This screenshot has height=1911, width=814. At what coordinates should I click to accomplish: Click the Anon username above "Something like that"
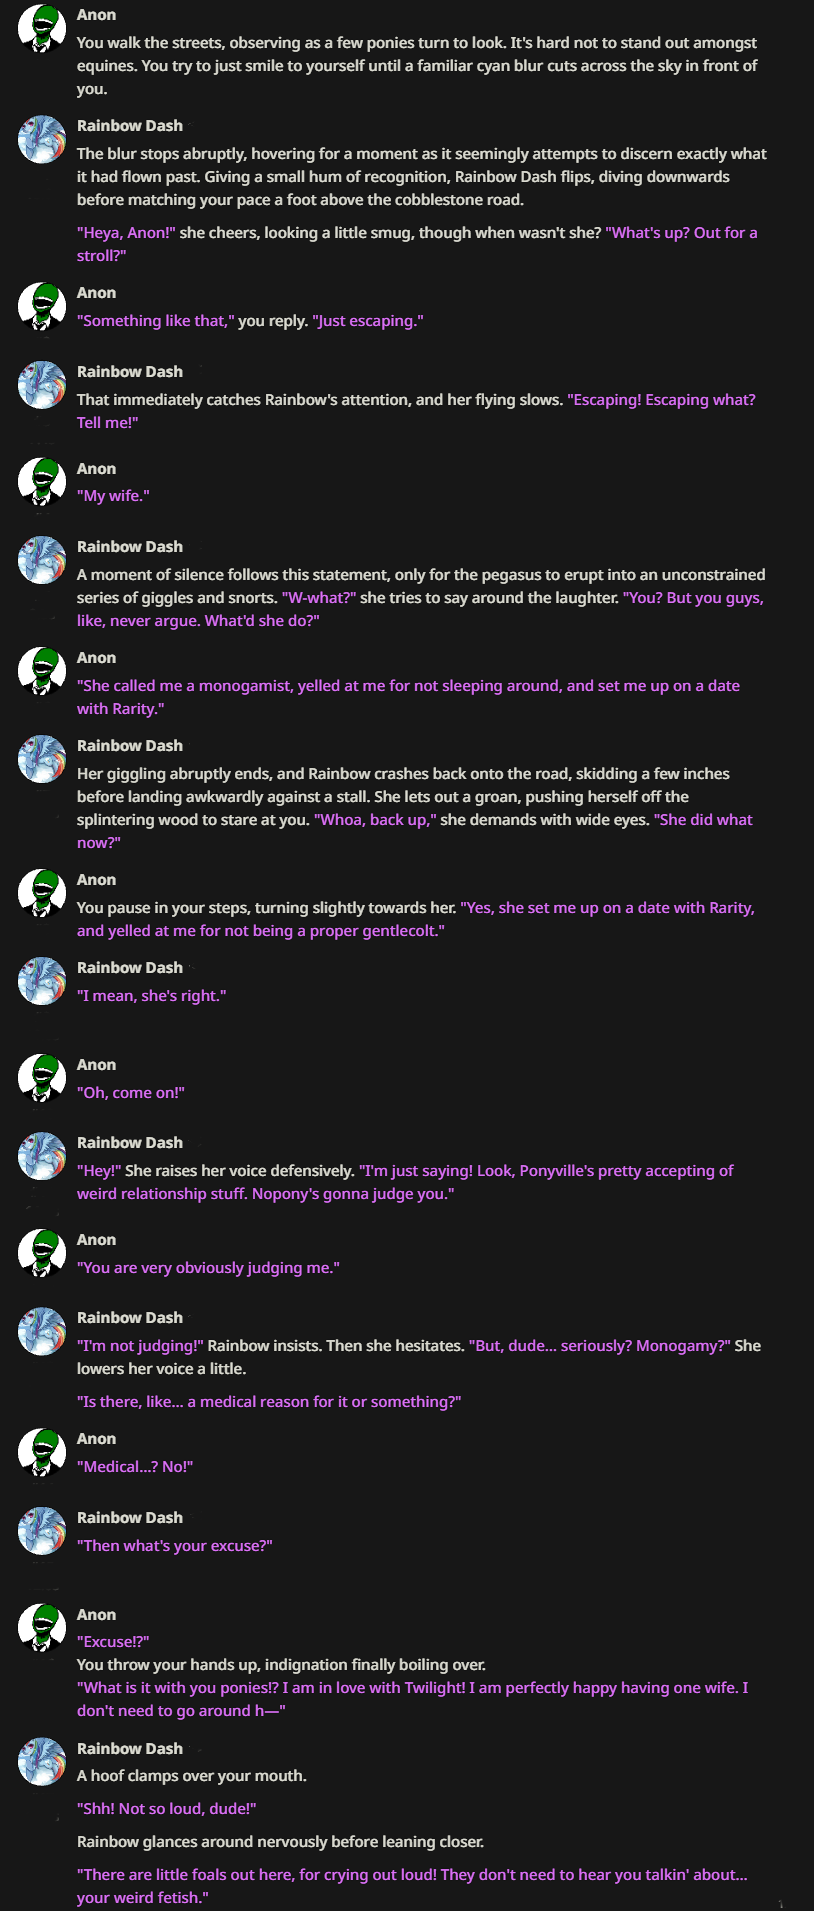[x=97, y=293]
